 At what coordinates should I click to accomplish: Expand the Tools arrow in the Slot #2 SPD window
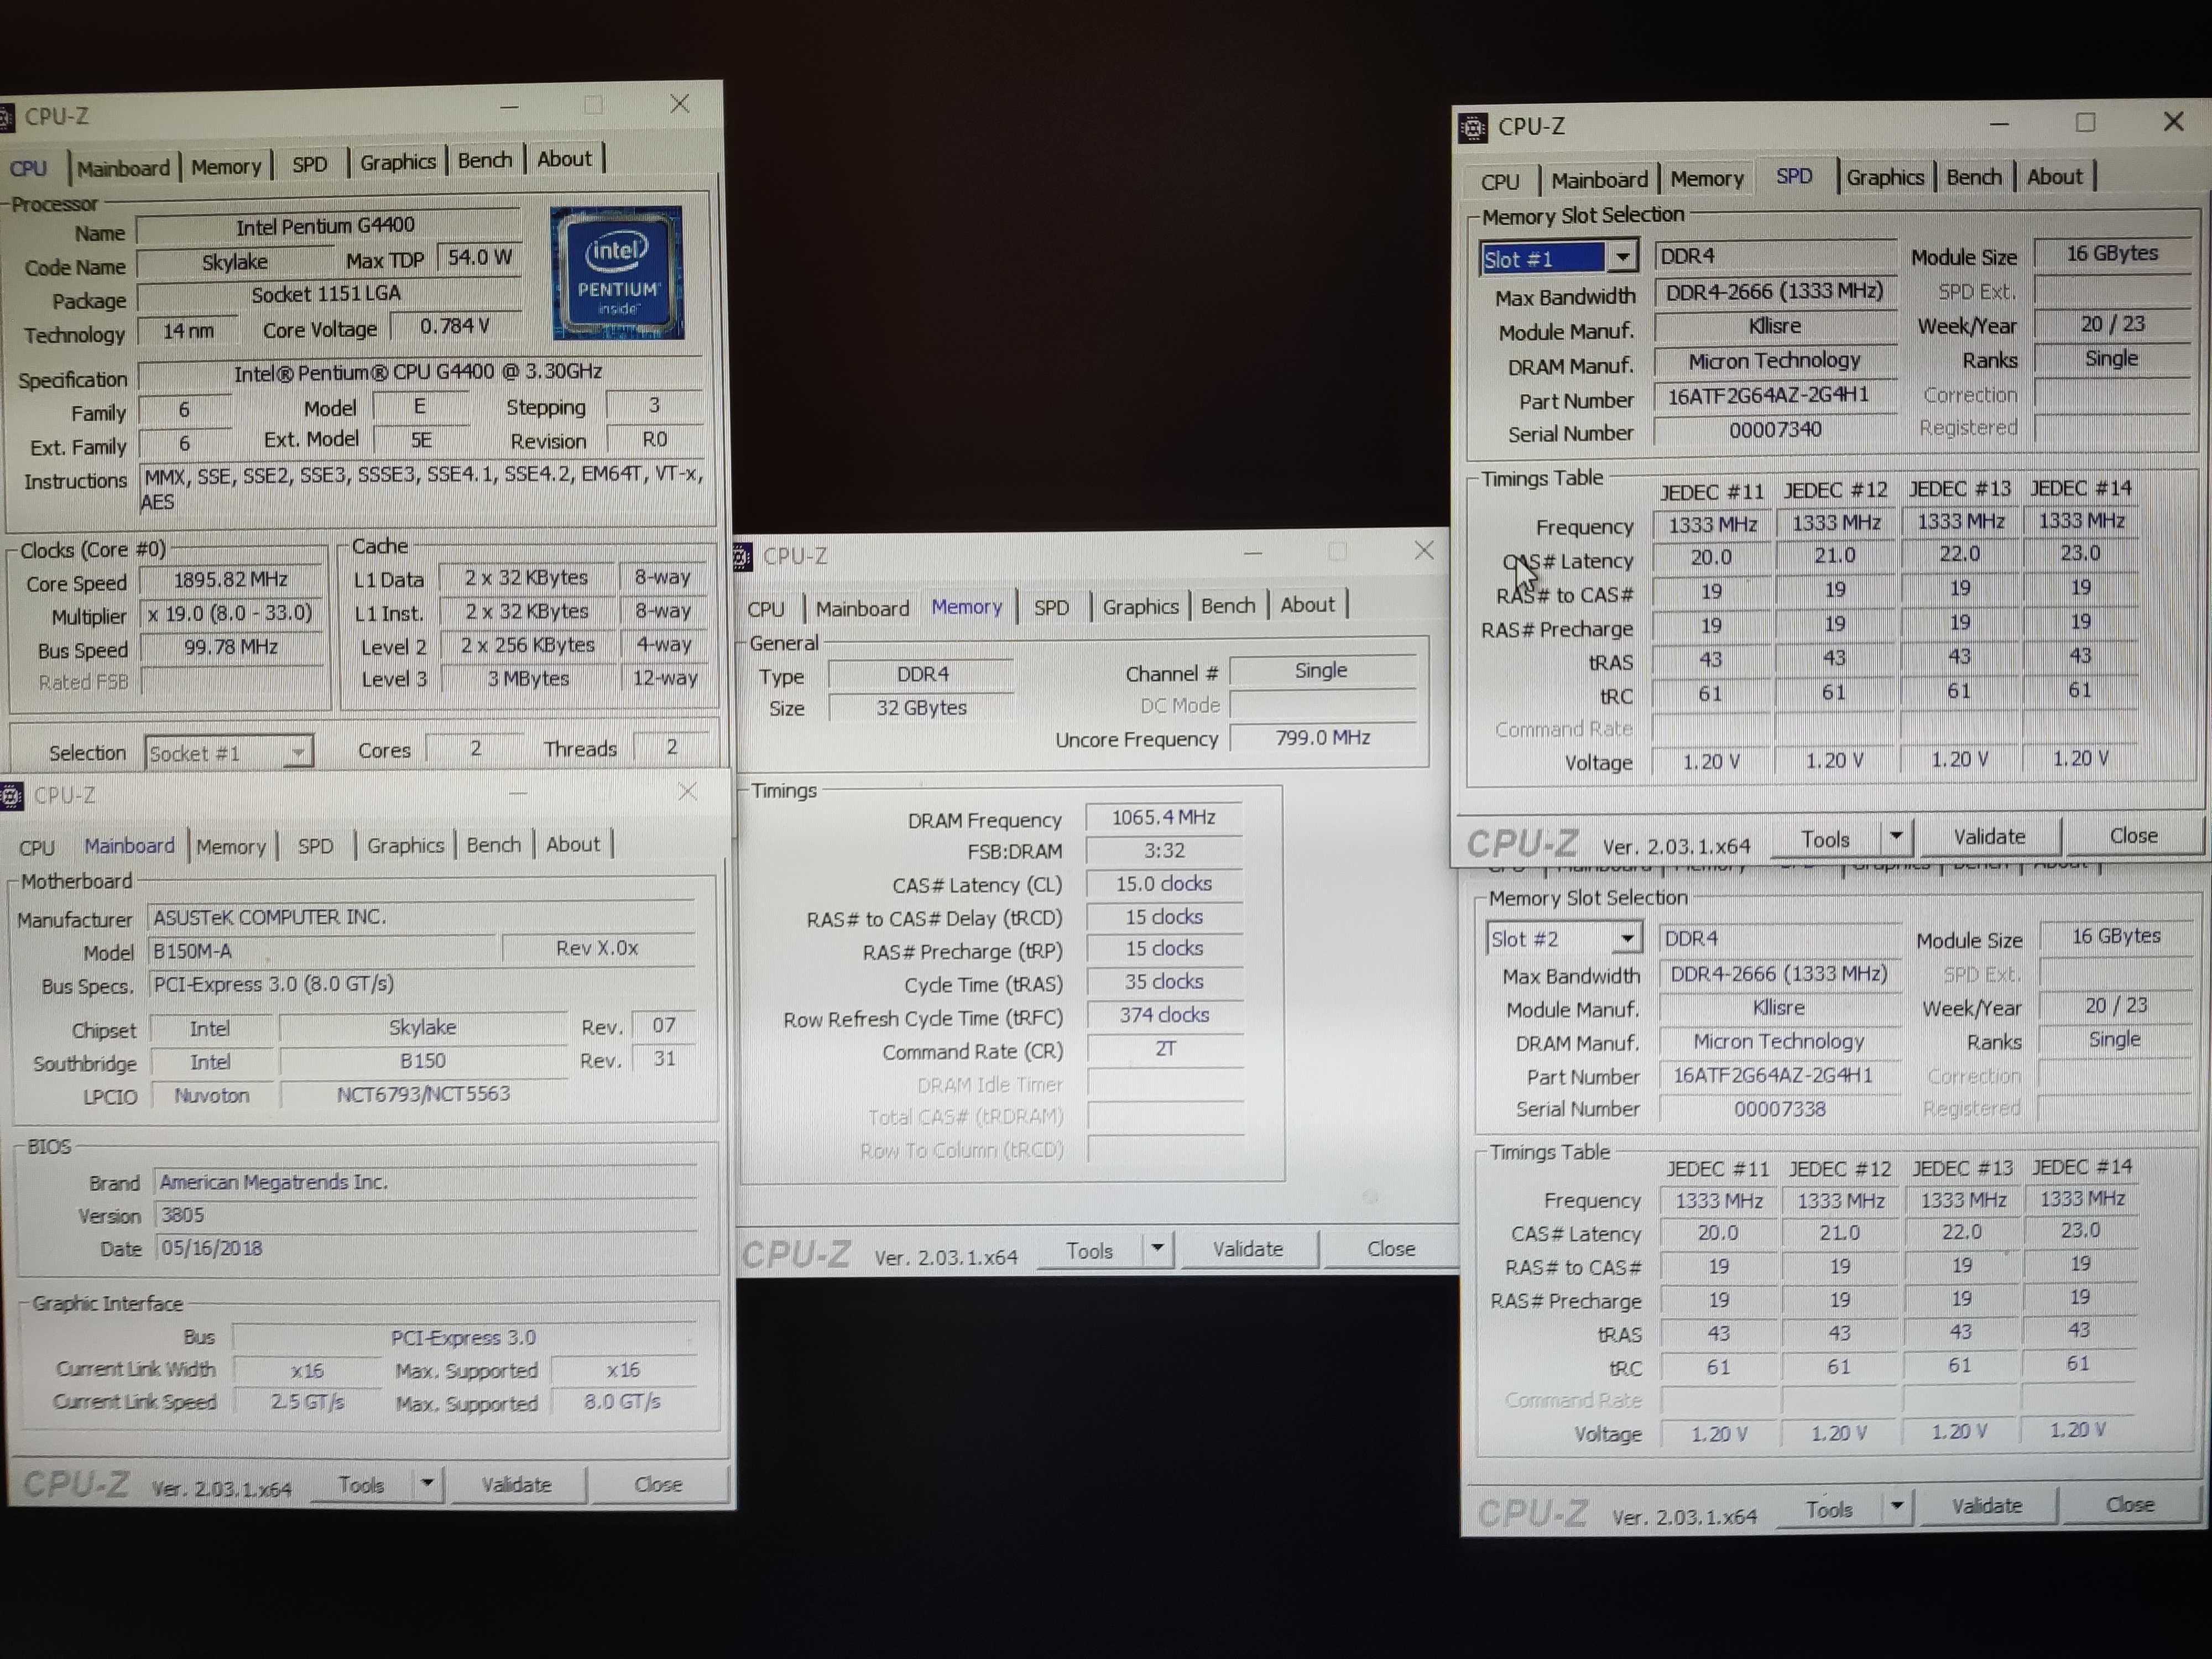1896,1506
